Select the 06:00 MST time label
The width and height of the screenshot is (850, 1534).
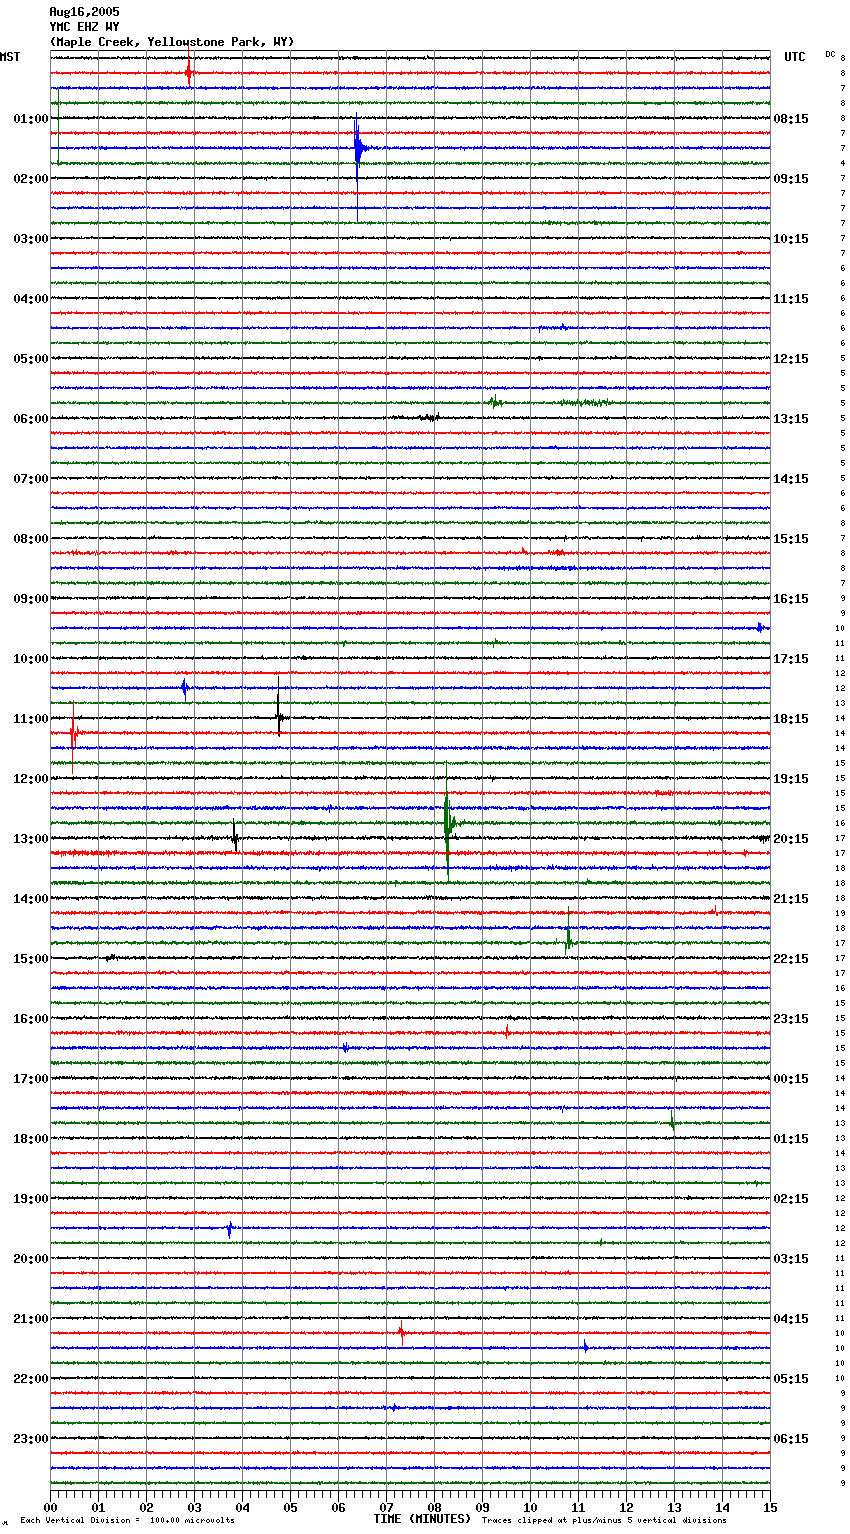click(x=31, y=419)
